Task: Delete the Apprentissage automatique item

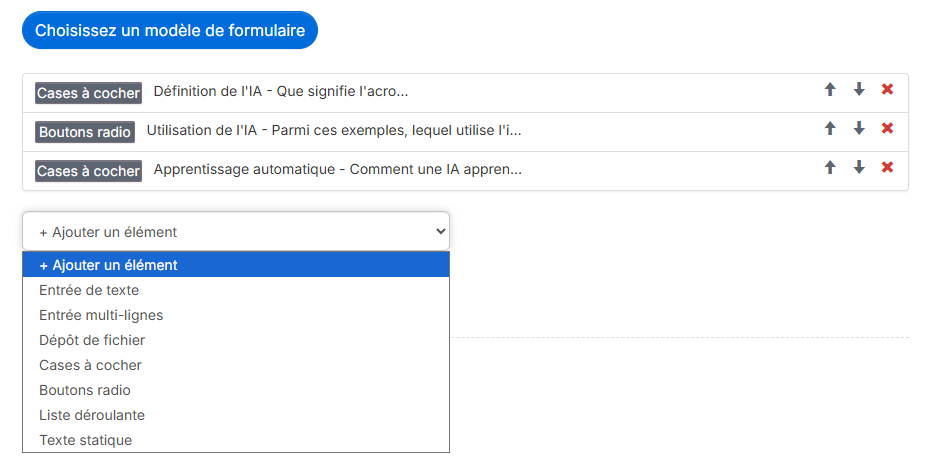Action: point(887,167)
